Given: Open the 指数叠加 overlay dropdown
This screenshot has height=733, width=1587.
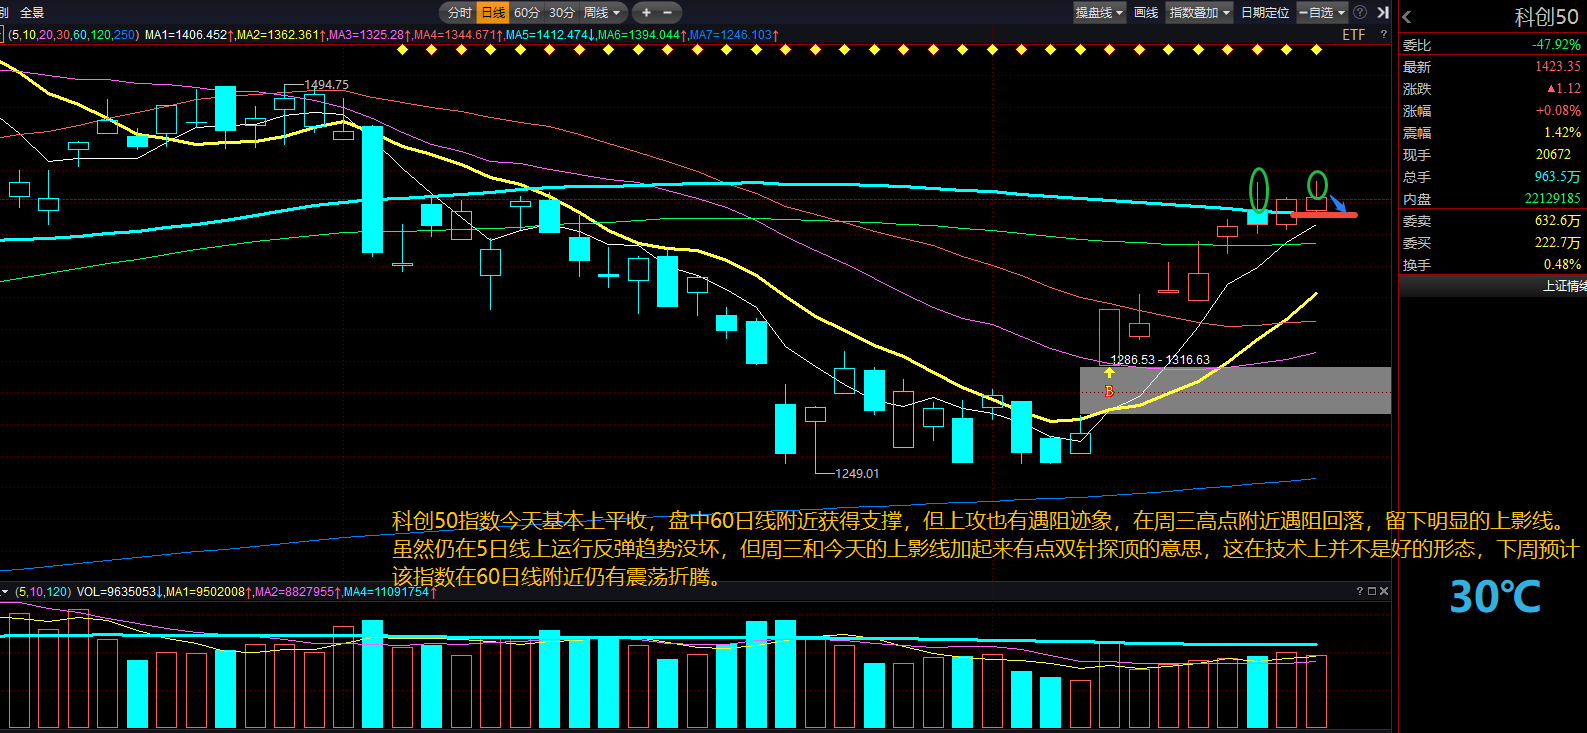Looking at the screenshot, I should [x=1199, y=13].
